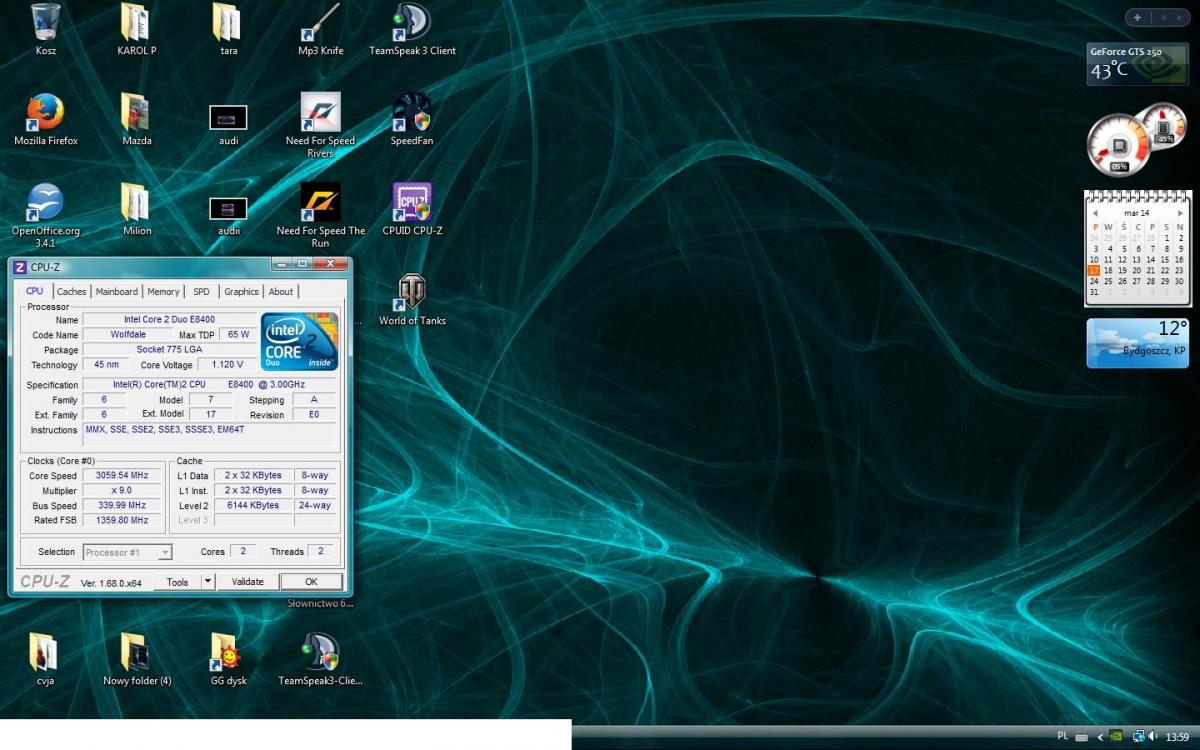Screen dimensions: 1200x750
Task: Click the Socket 775 LGA package value
Action: click(x=170, y=349)
